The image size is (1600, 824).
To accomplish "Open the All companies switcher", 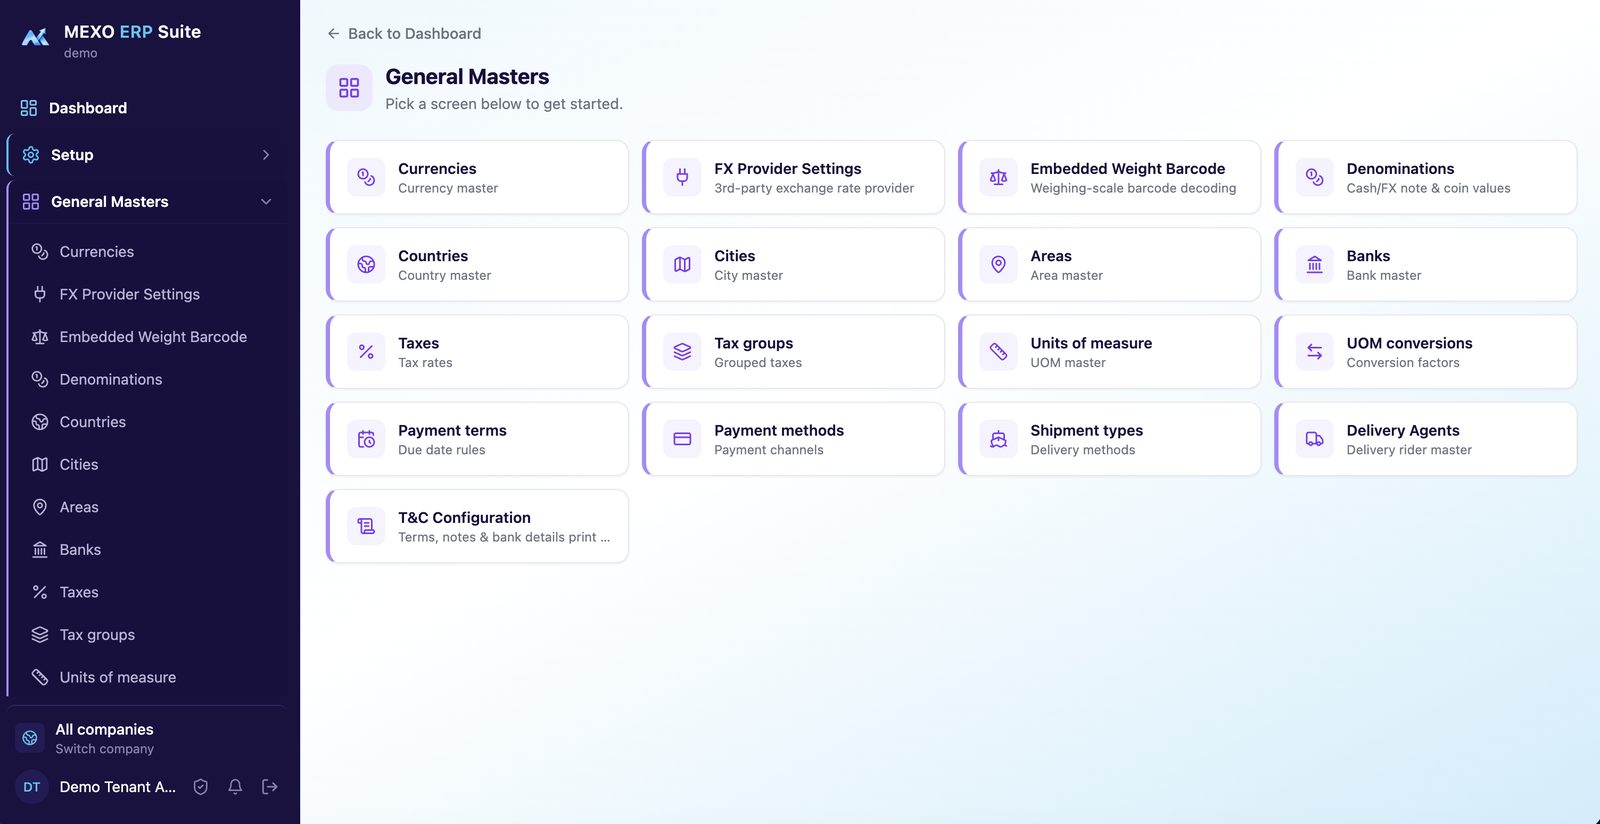I will (147, 738).
